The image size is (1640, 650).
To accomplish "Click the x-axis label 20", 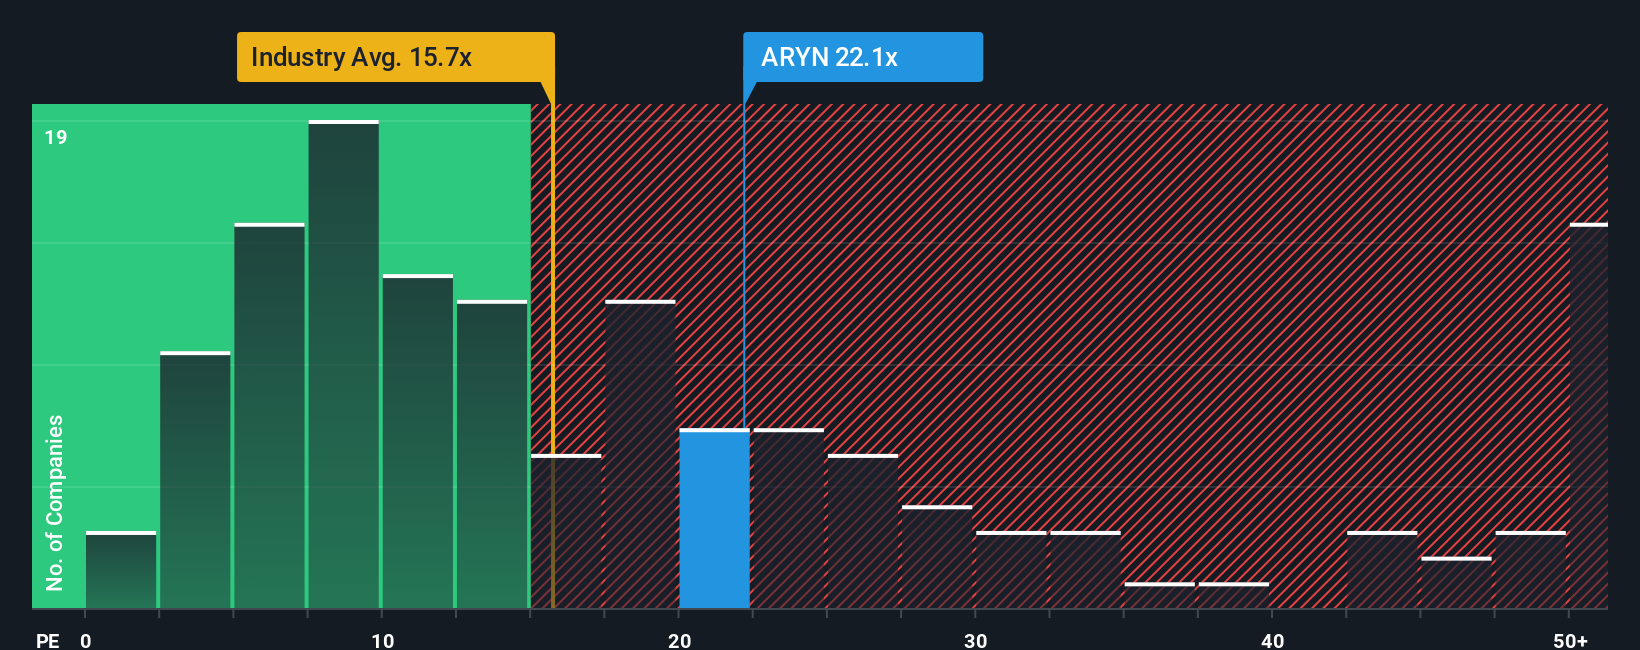I will [679, 640].
